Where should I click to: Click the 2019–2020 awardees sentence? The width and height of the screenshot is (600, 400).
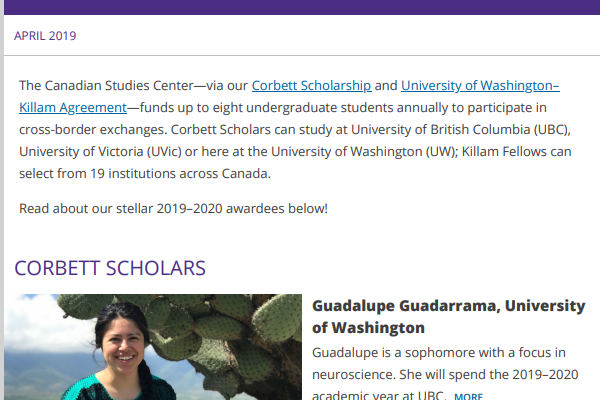tap(173, 209)
